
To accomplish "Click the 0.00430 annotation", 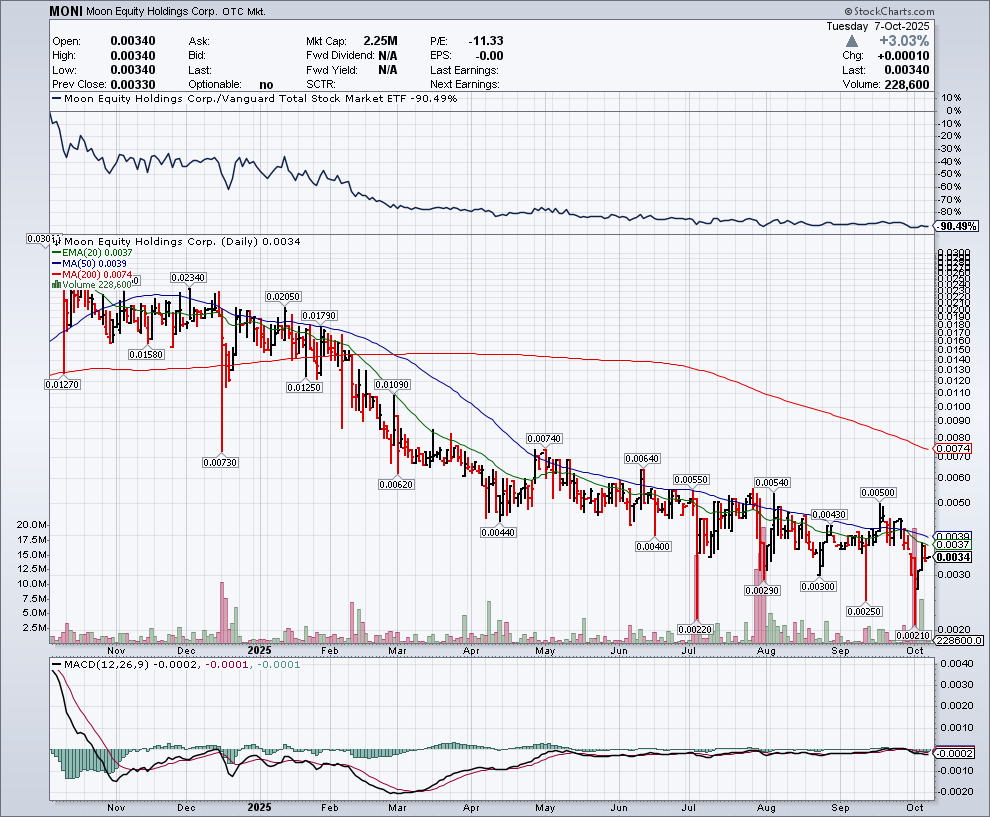I will click(829, 515).
